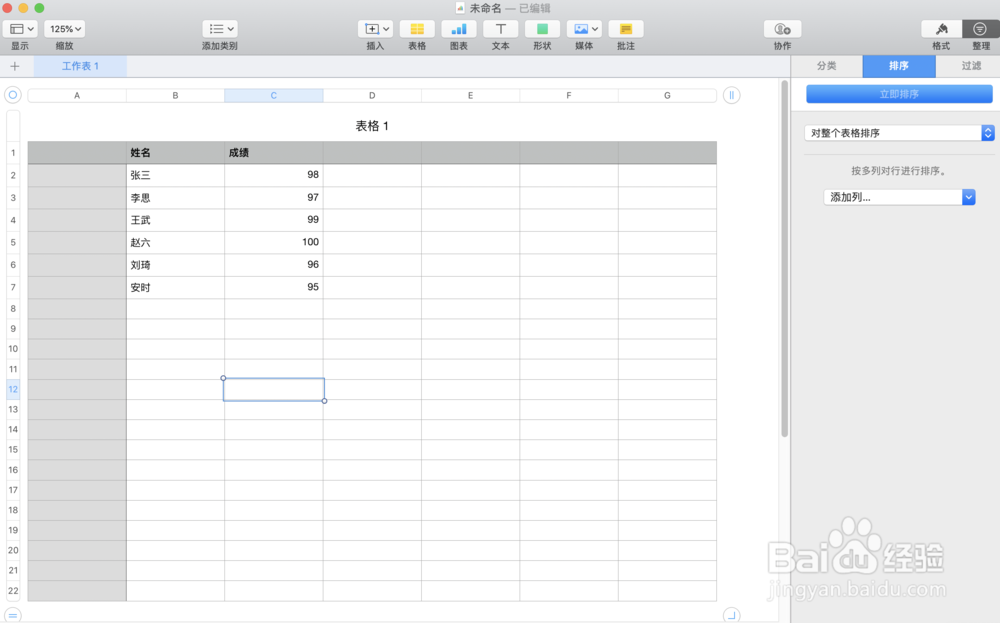
Task: Select column C header
Action: [274, 95]
